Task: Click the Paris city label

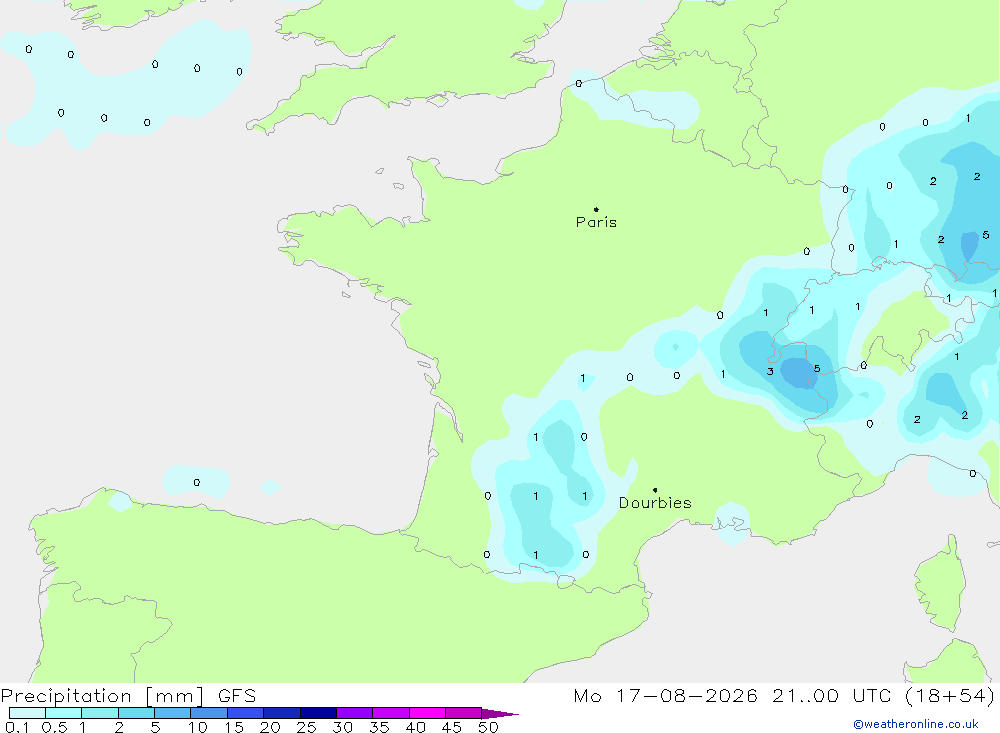Action: [596, 222]
